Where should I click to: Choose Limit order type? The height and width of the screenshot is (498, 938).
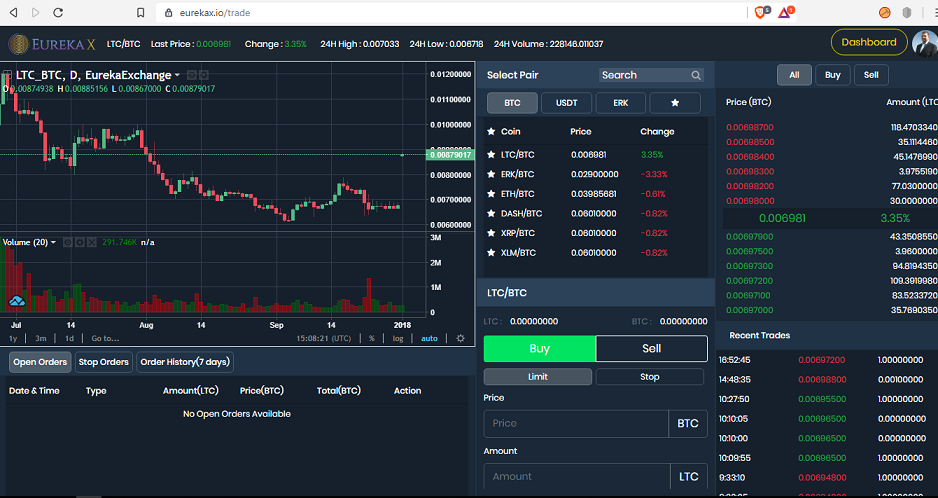pos(538,376)
